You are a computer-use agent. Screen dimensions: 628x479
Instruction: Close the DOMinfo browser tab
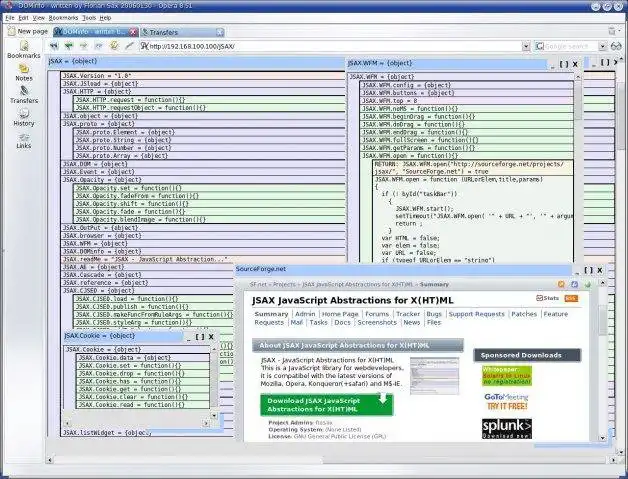133,32
